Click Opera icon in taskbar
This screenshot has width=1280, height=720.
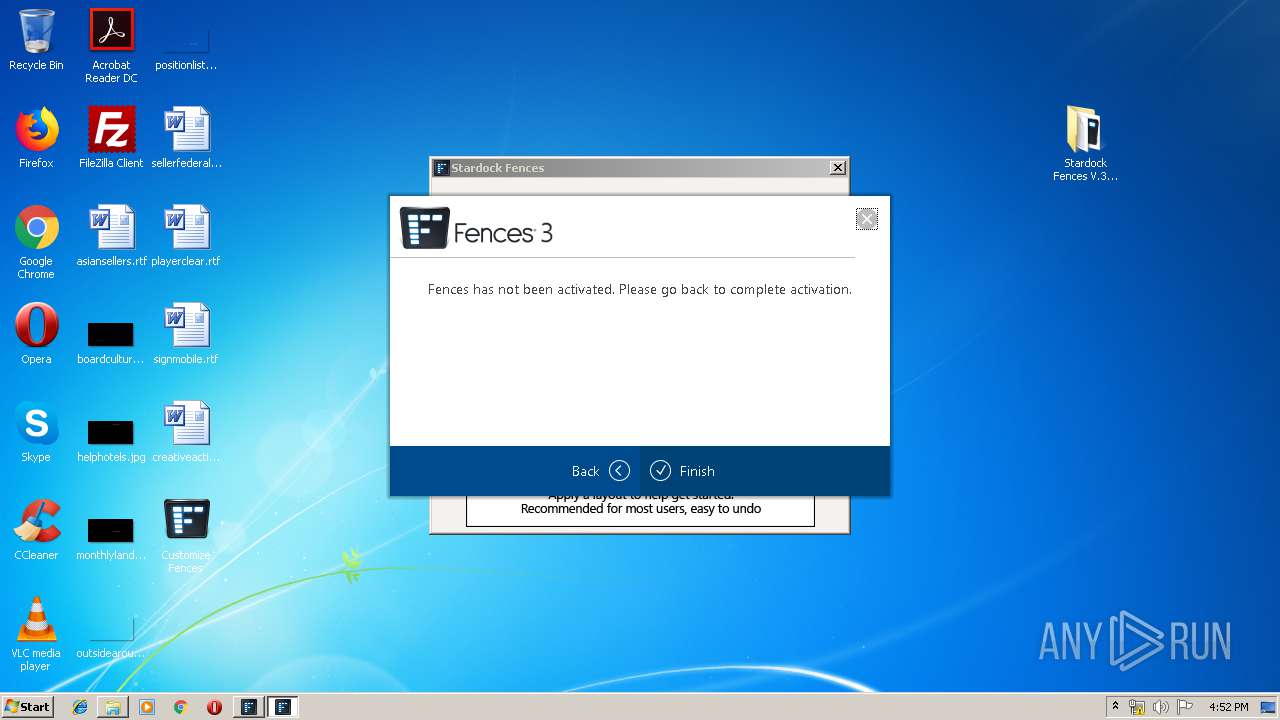coord(214,707)
